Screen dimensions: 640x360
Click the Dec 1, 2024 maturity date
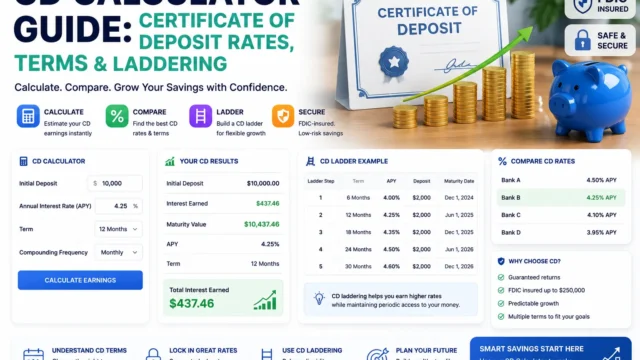[x=459, y=198]
